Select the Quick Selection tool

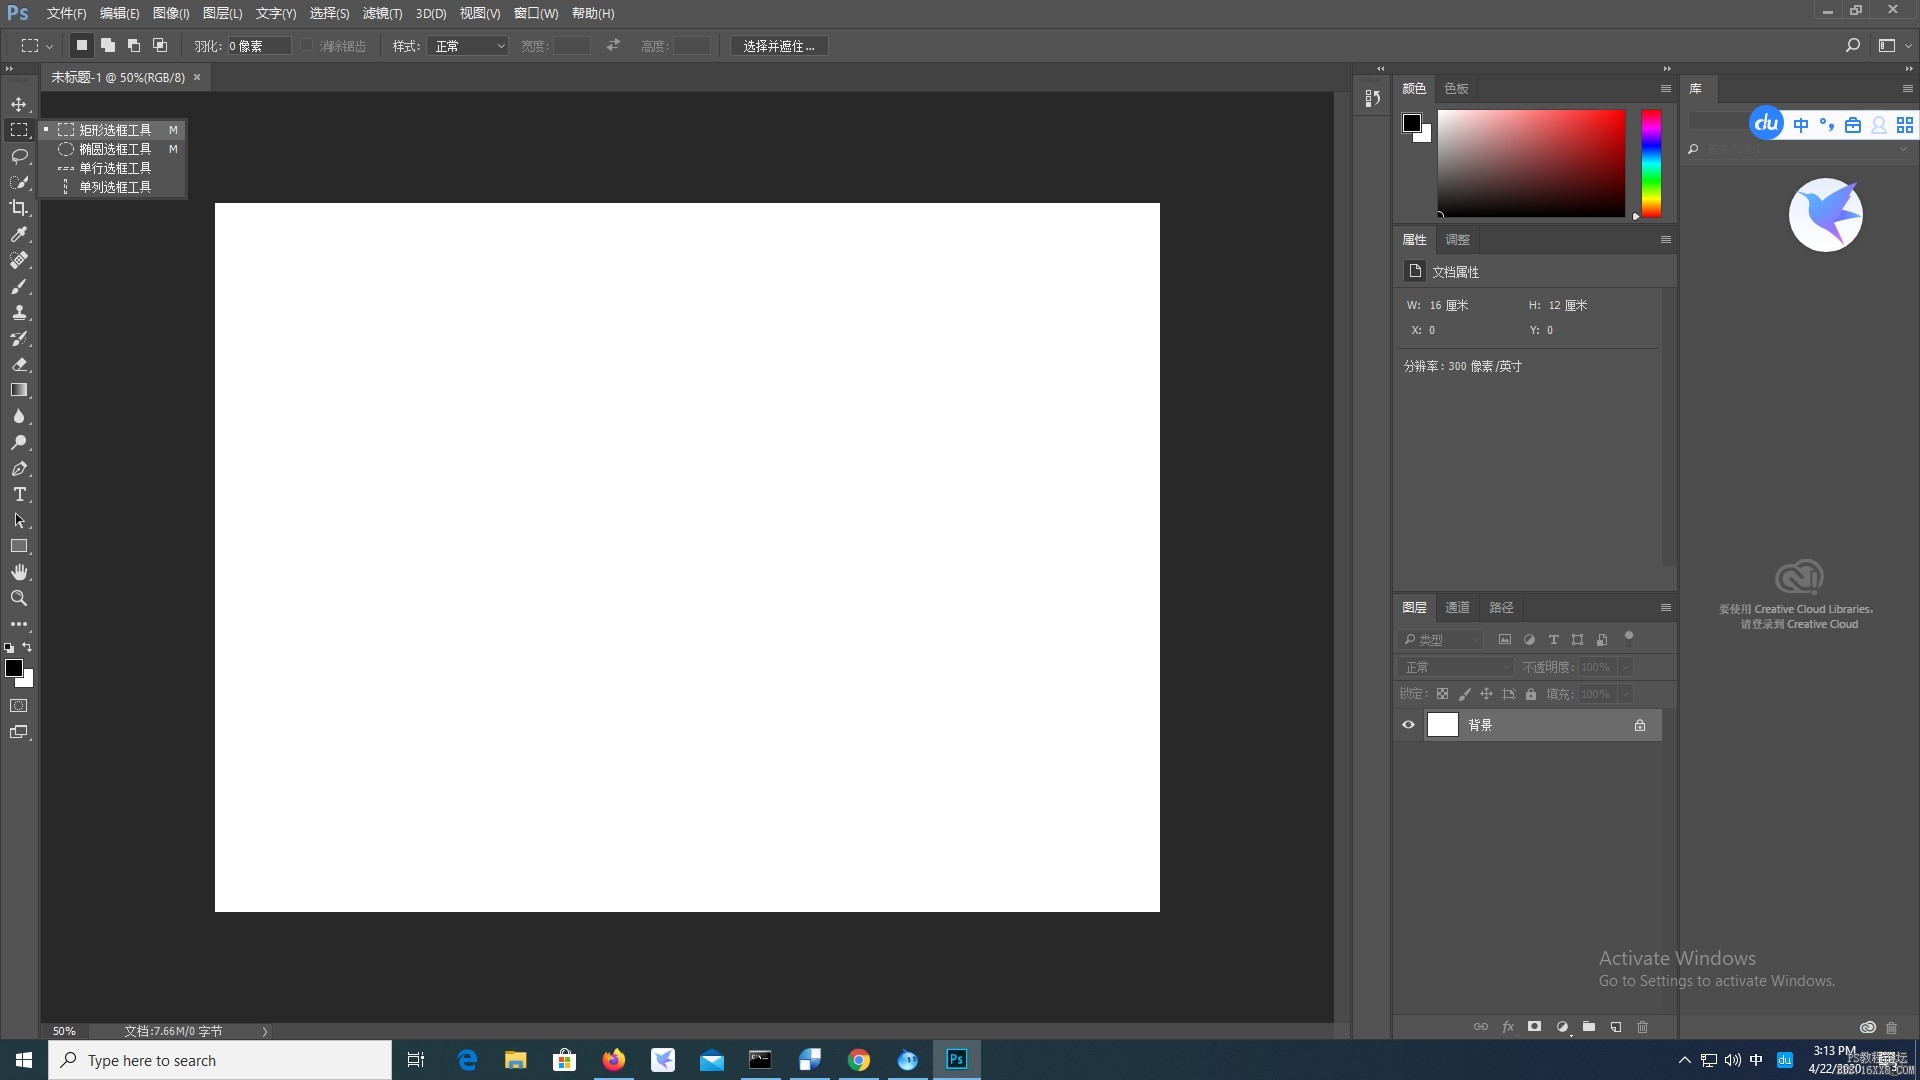[x=19, y=182]
